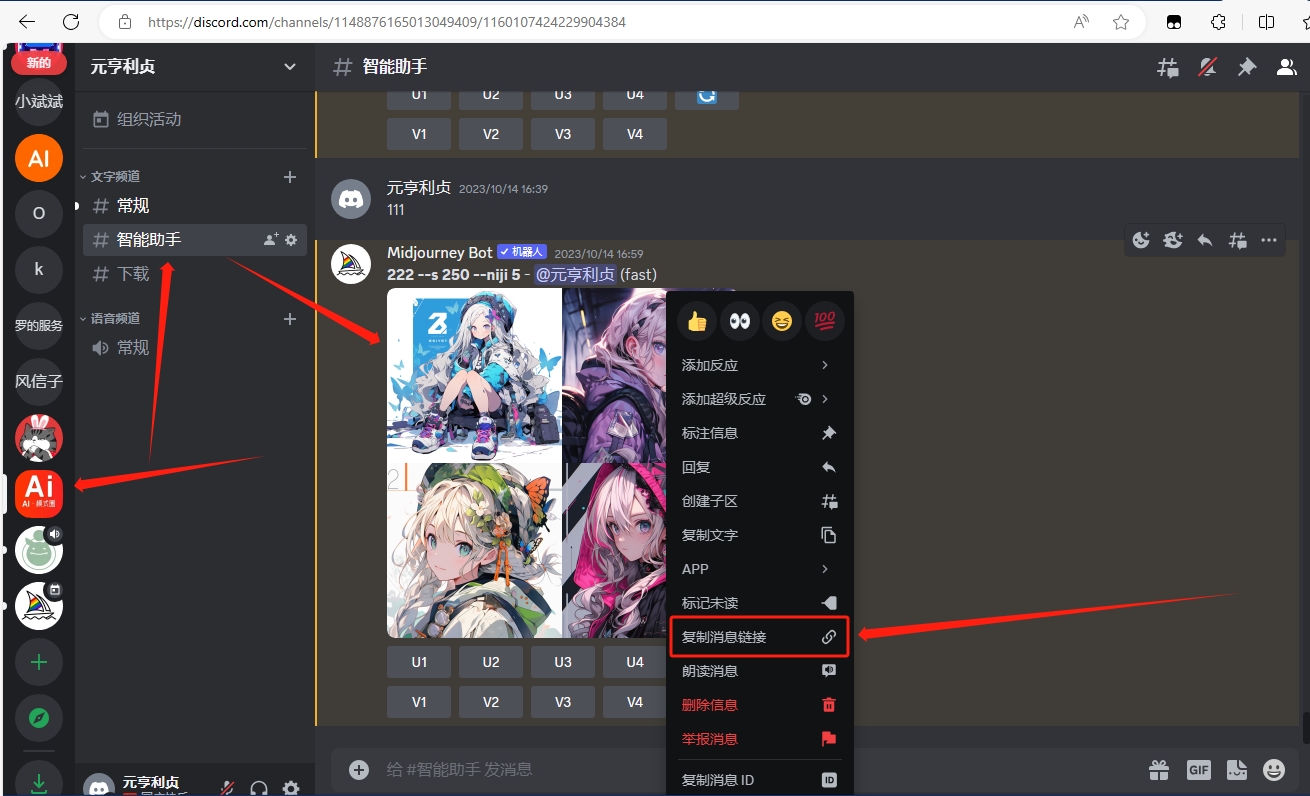Open the red Ai server icon
Screen dimensions: 1310x796
39,493
